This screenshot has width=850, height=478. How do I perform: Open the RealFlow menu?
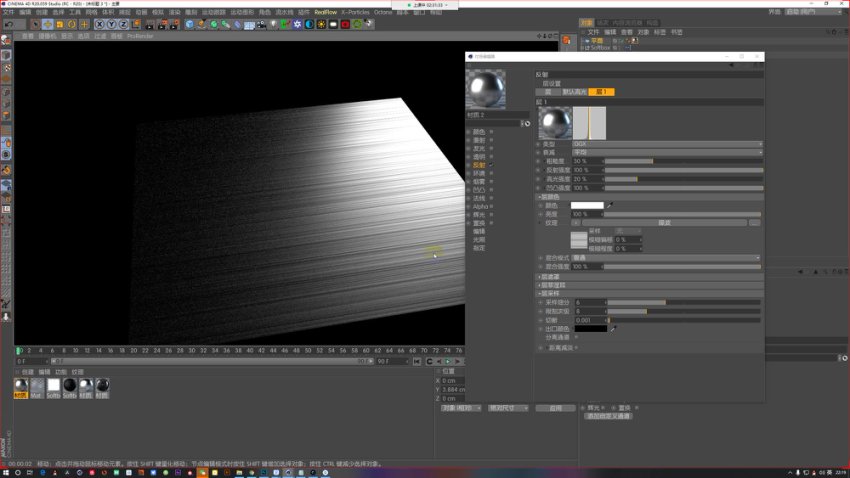click(325, 12)
